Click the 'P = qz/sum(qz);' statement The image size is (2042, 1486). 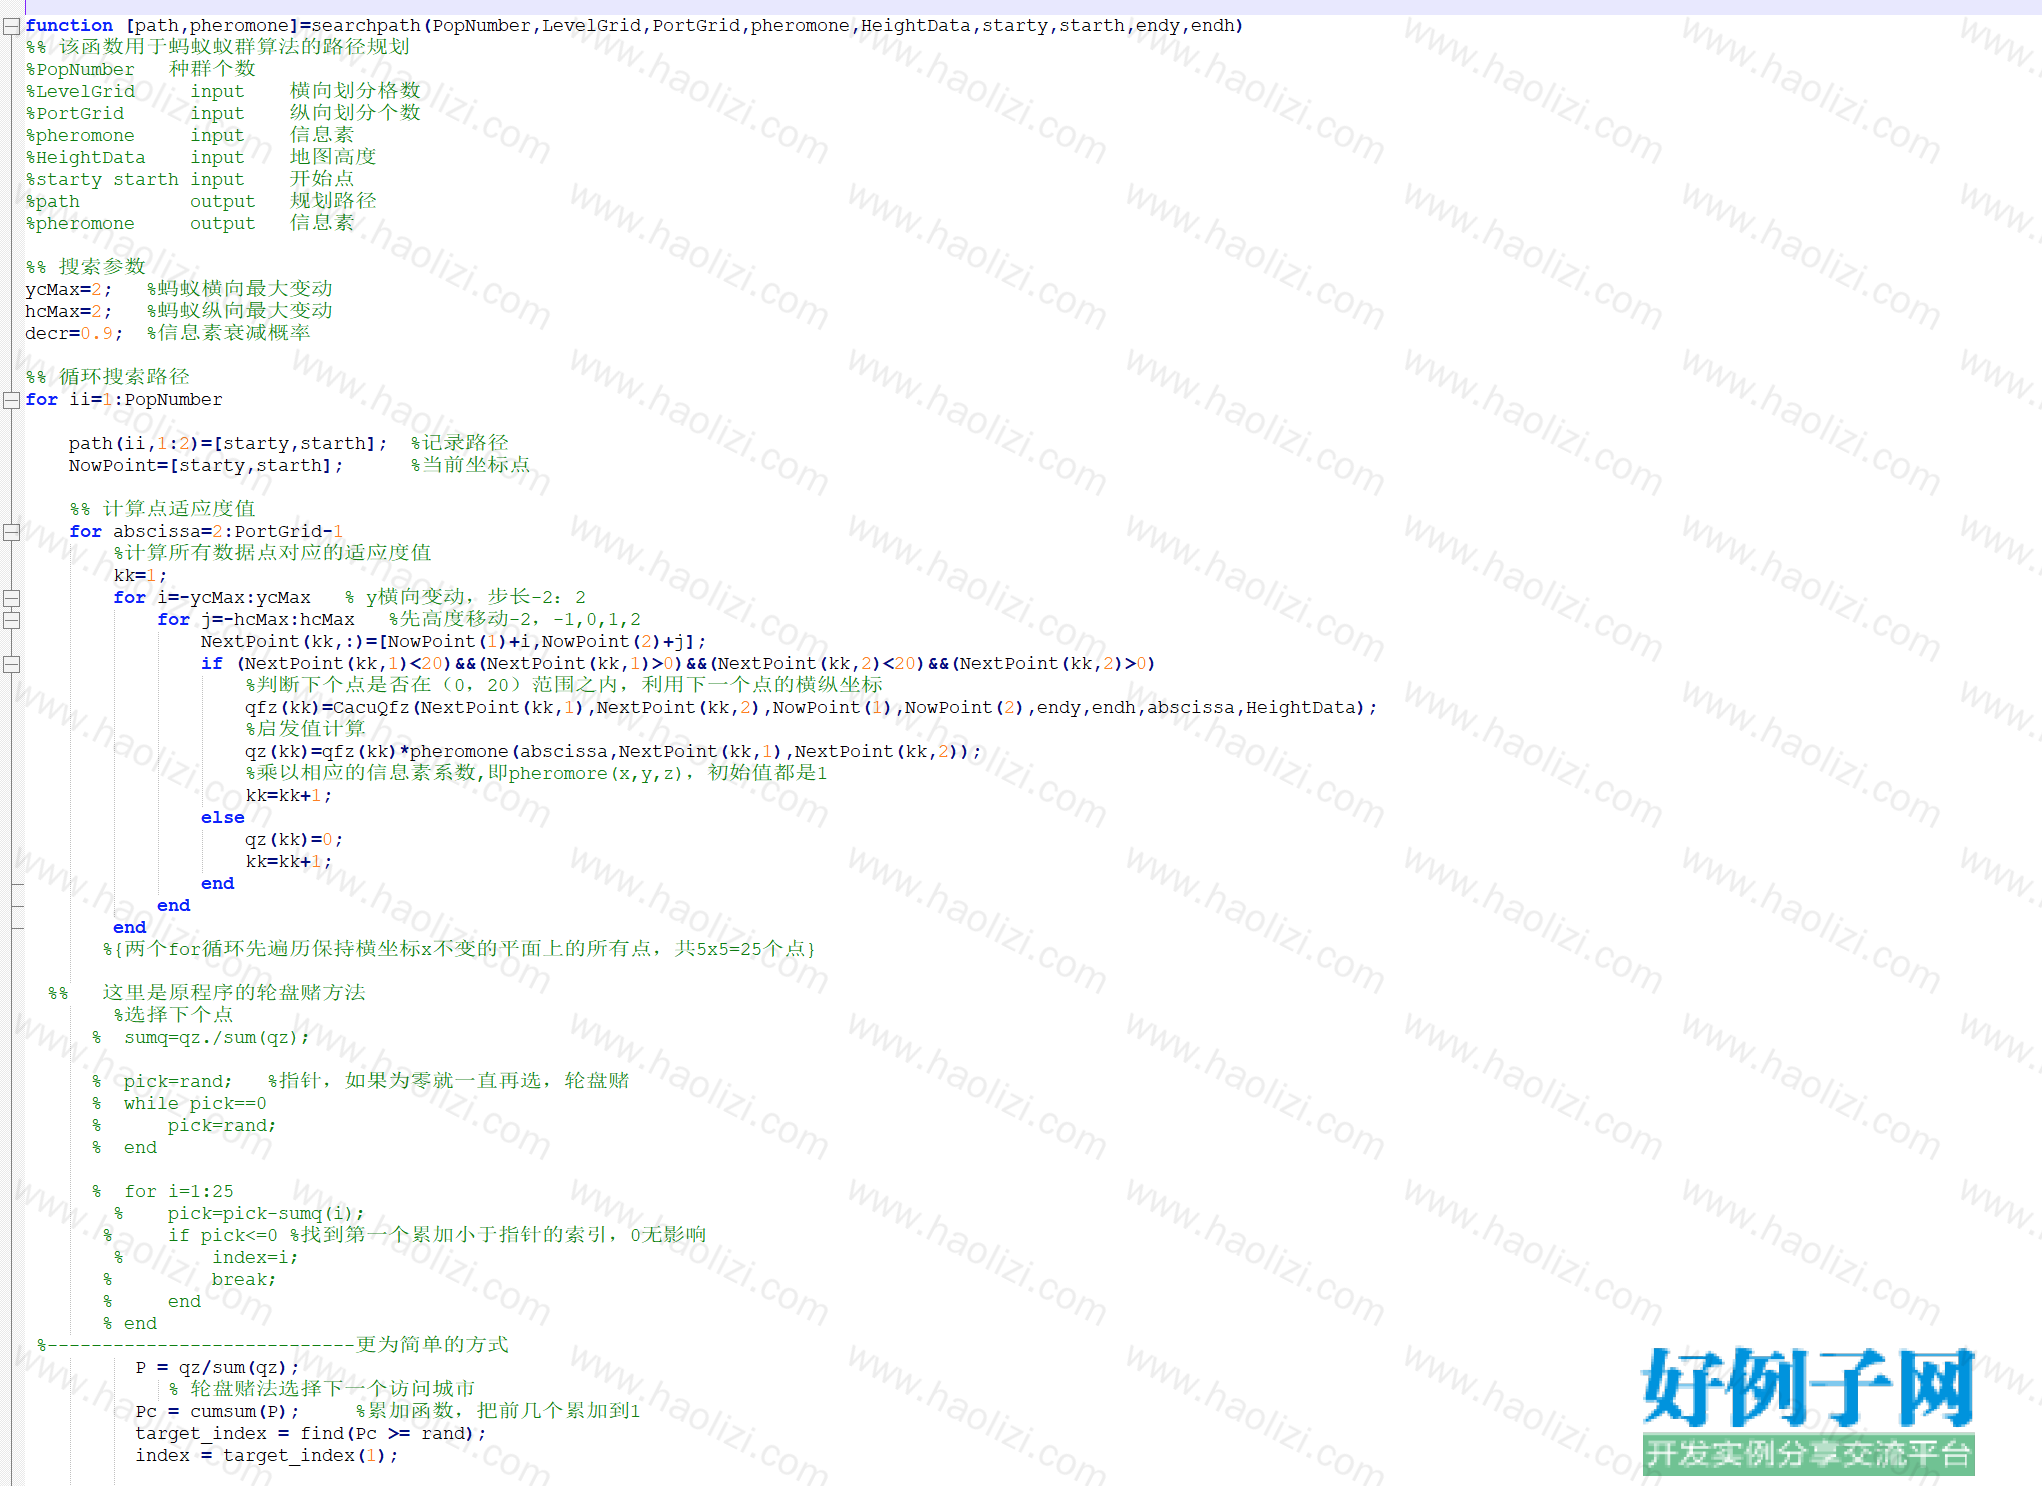point(217,1368)
